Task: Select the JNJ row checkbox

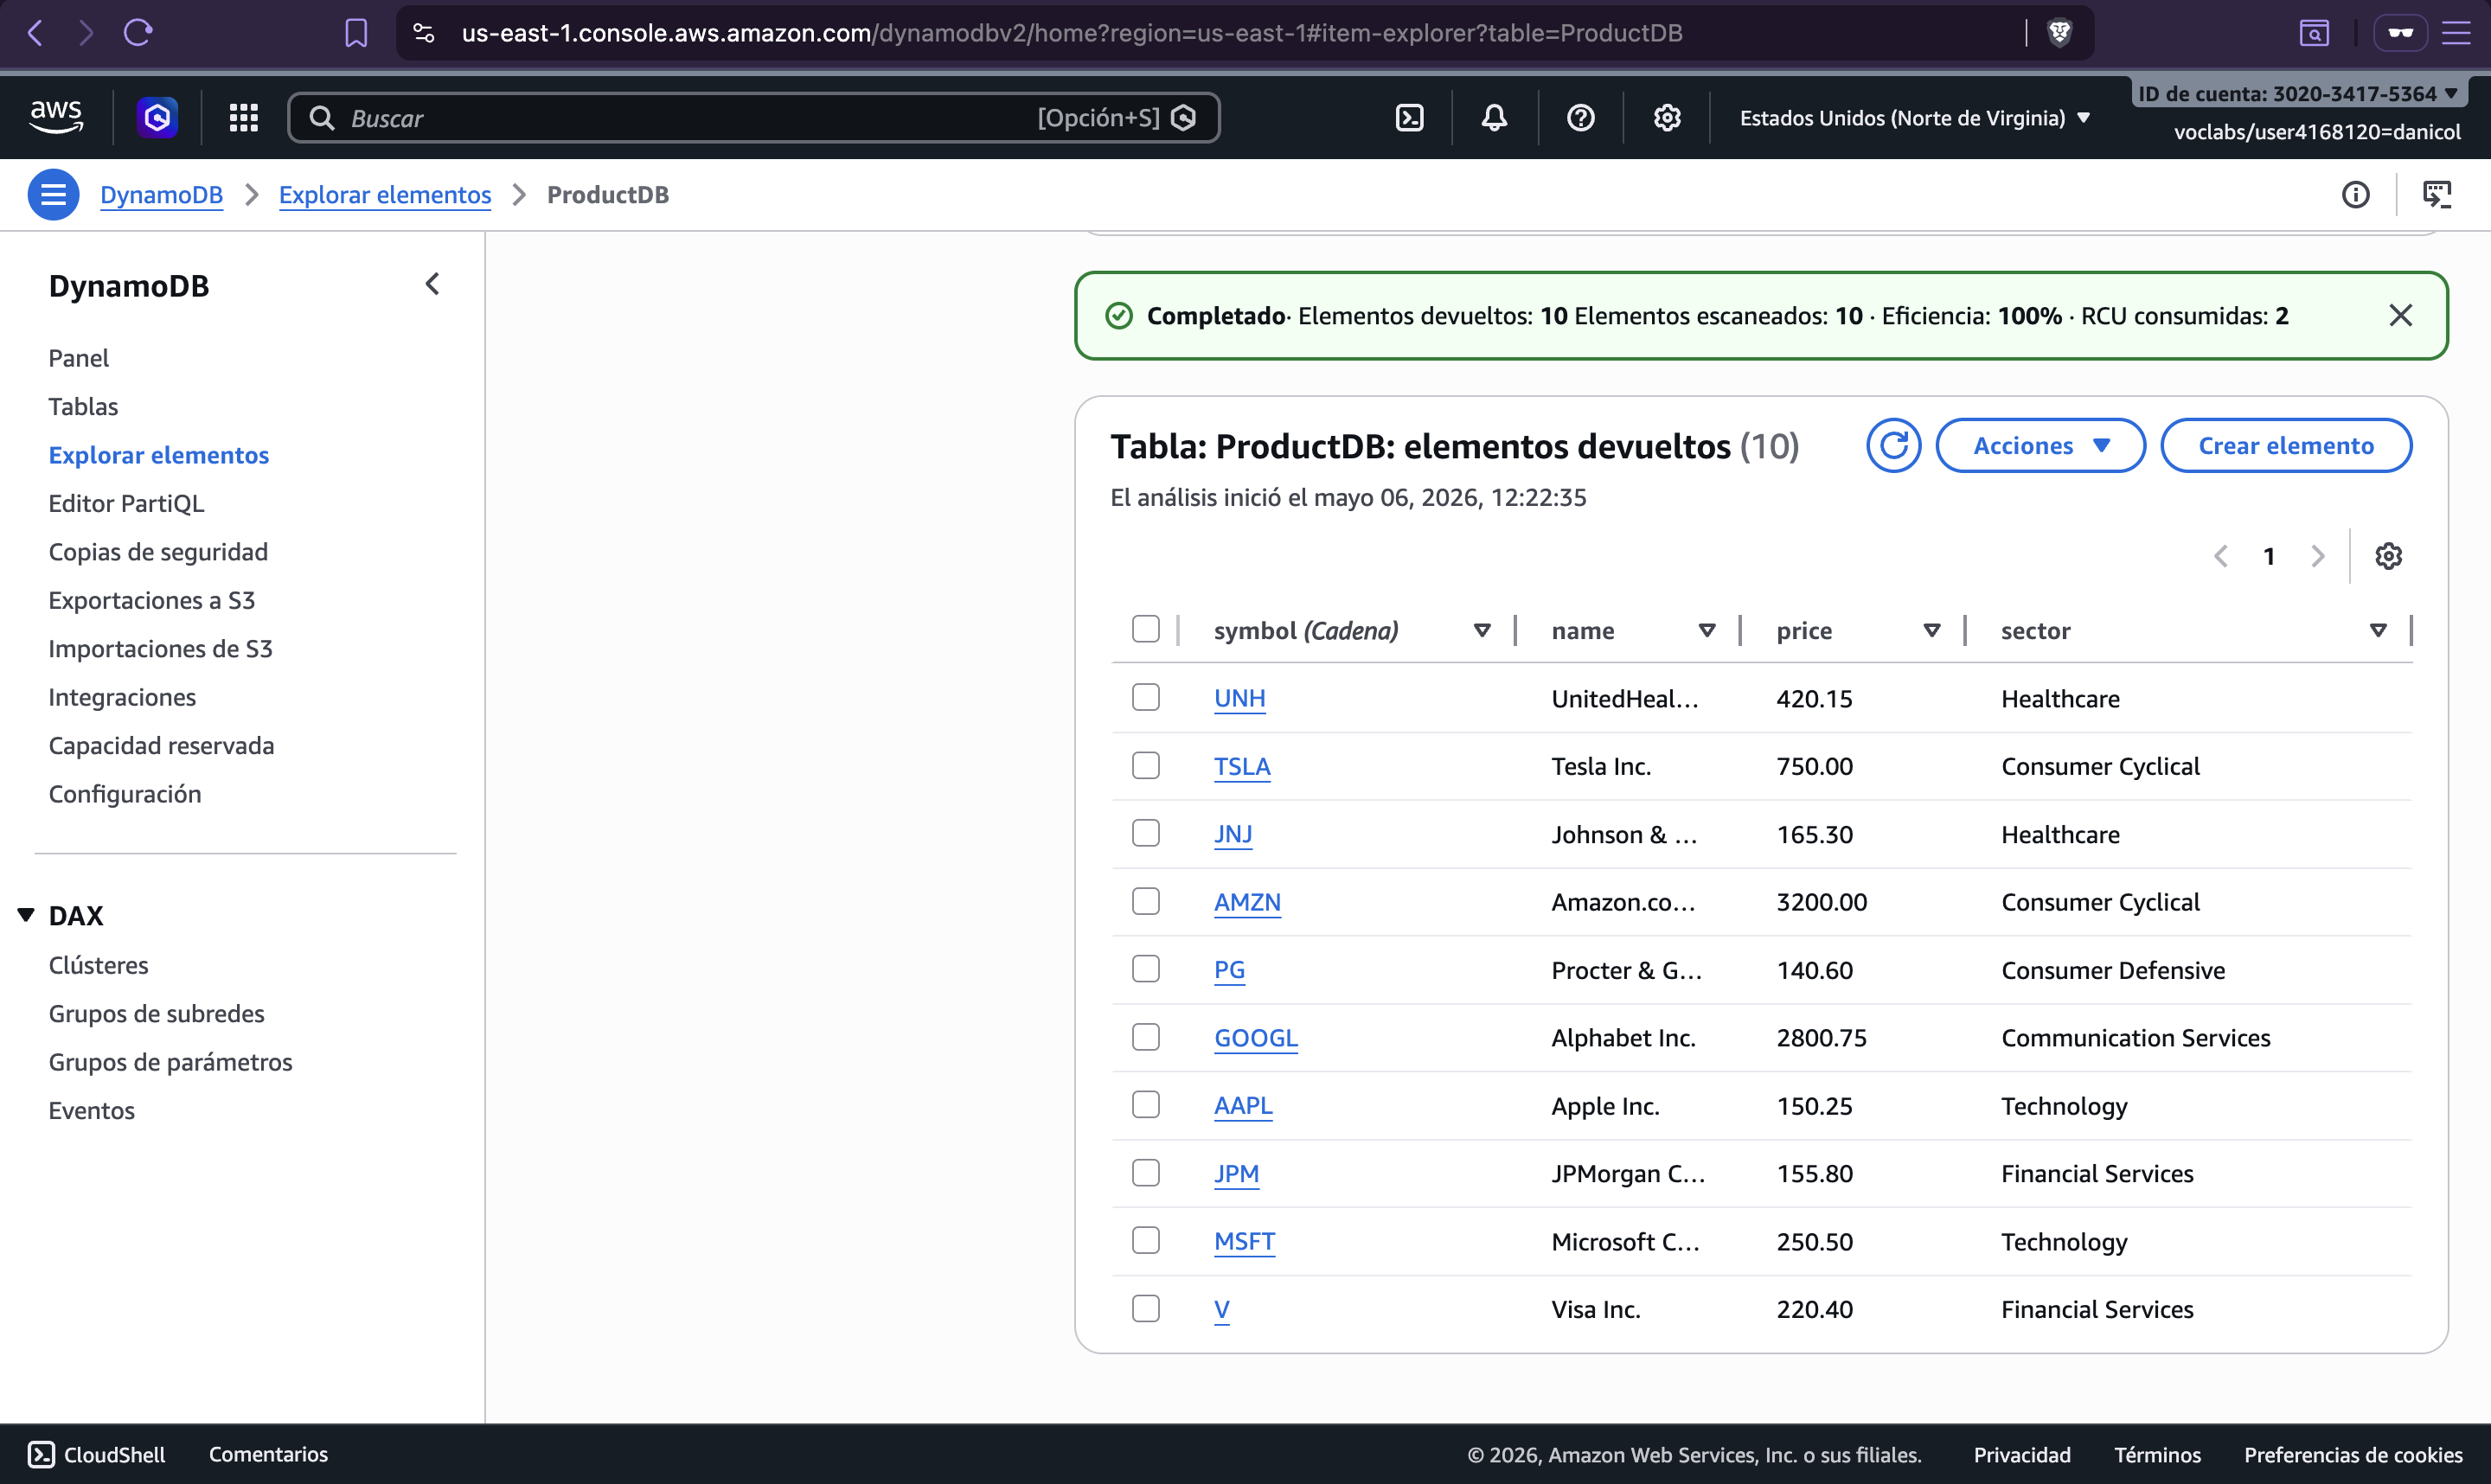Action: pyautogui.click(x=1145, y=833)
